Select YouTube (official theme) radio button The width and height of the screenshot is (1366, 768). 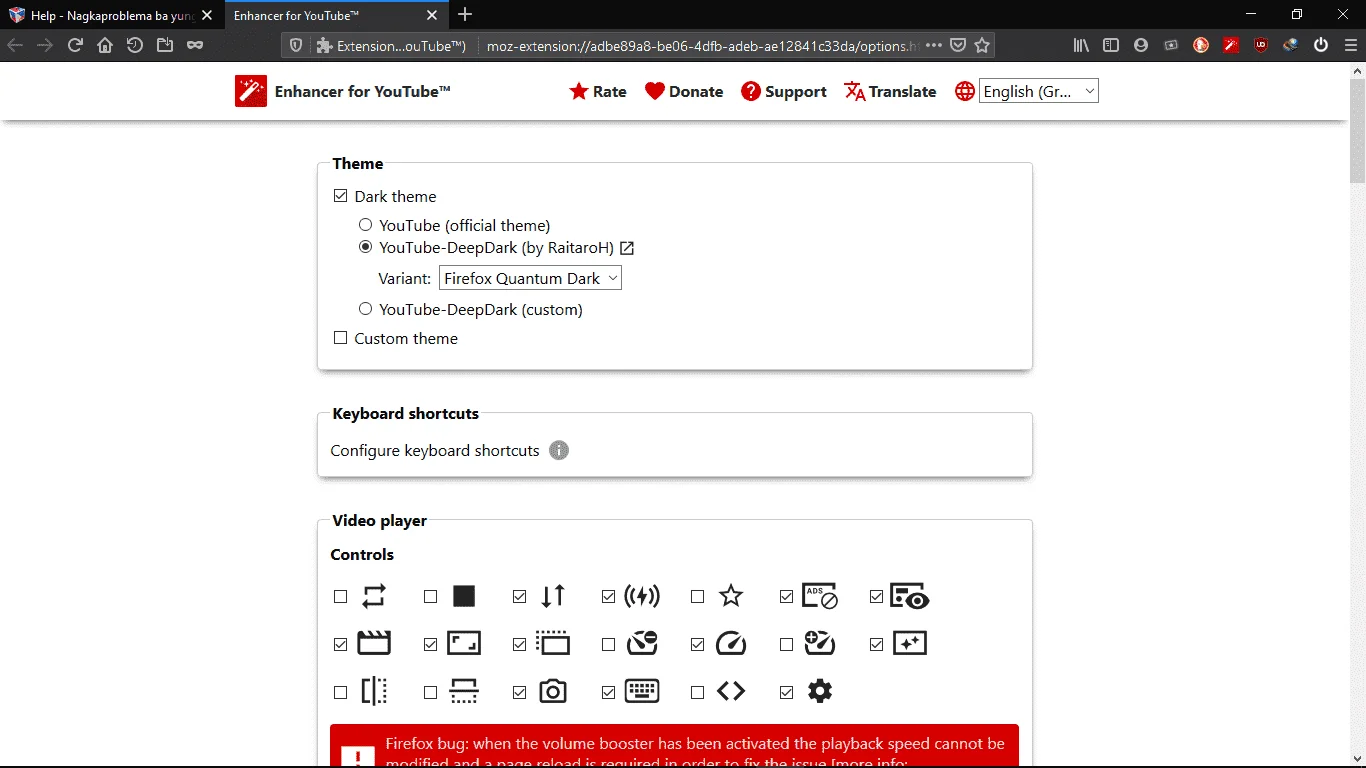pos(365,225)
